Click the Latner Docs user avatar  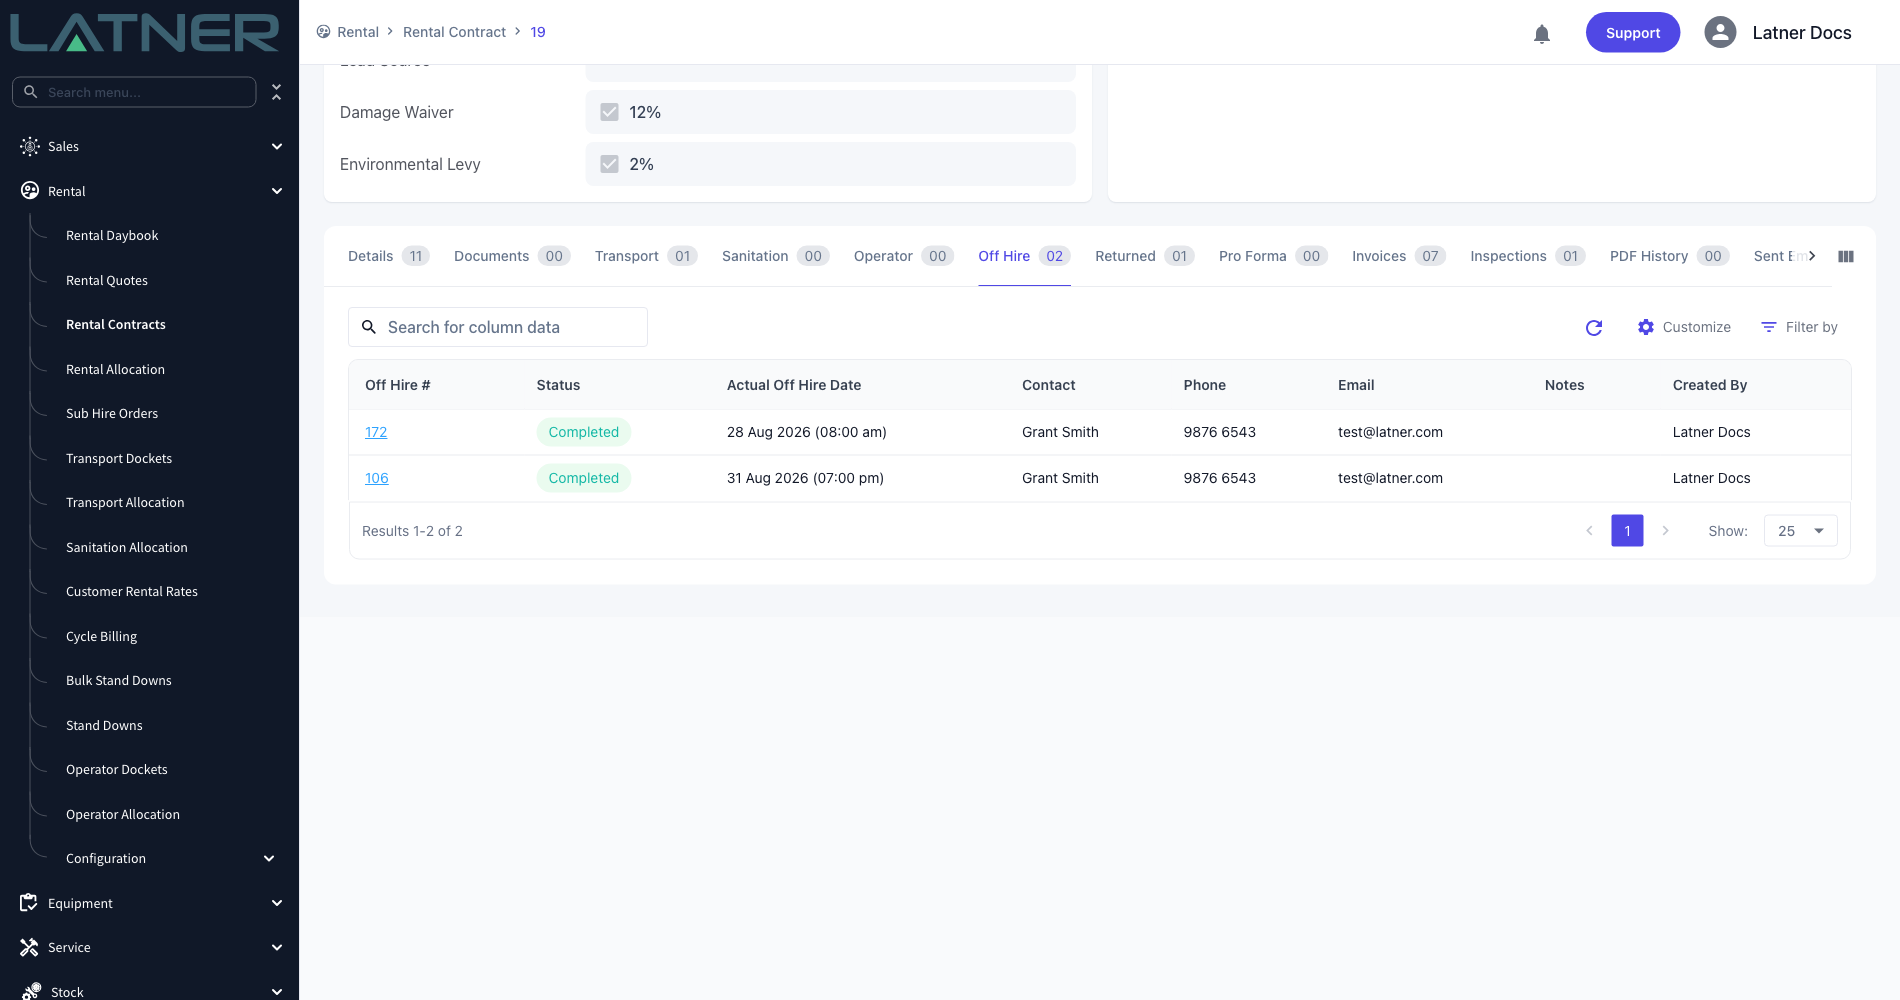tap(1720, 33)
